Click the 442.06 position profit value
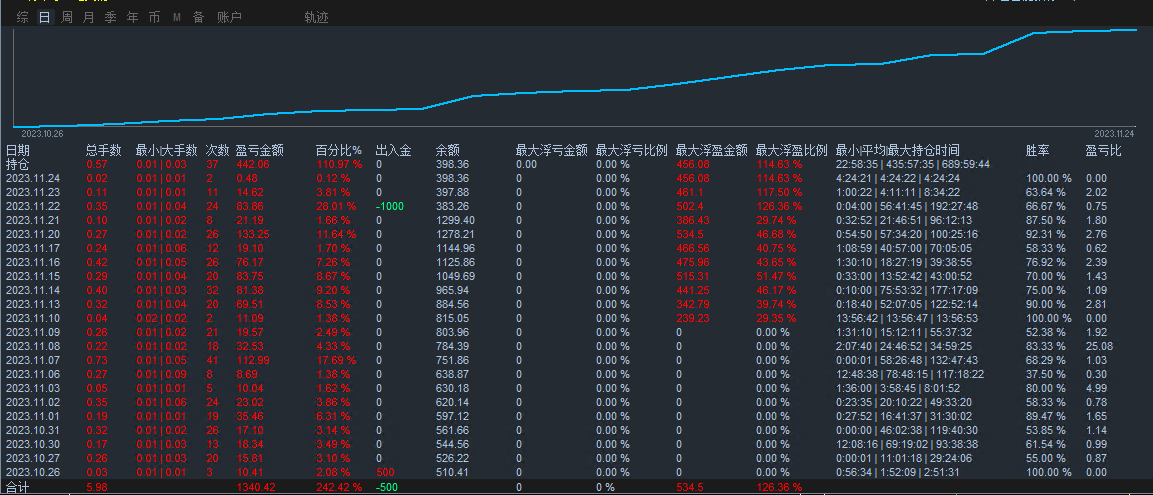Screen dimensions: 1153x495 tap(252, 164)
